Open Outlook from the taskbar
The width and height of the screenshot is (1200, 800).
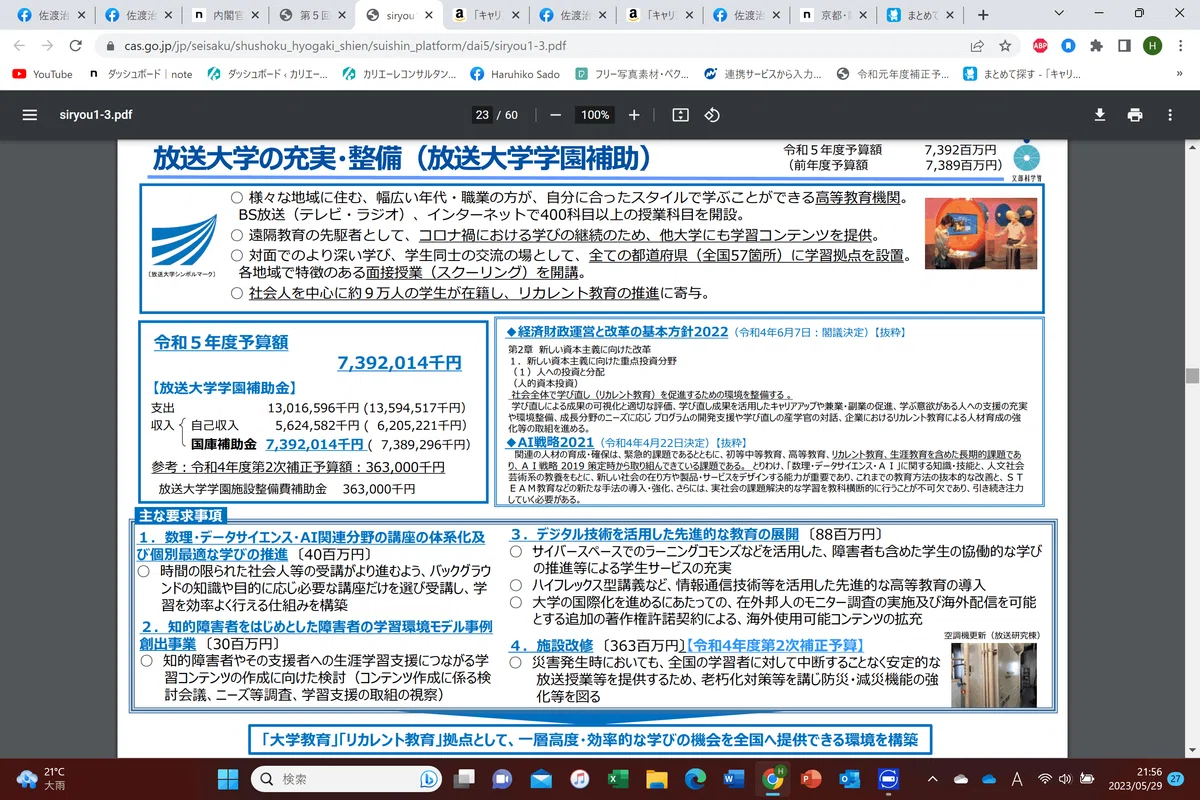(849, 779)
